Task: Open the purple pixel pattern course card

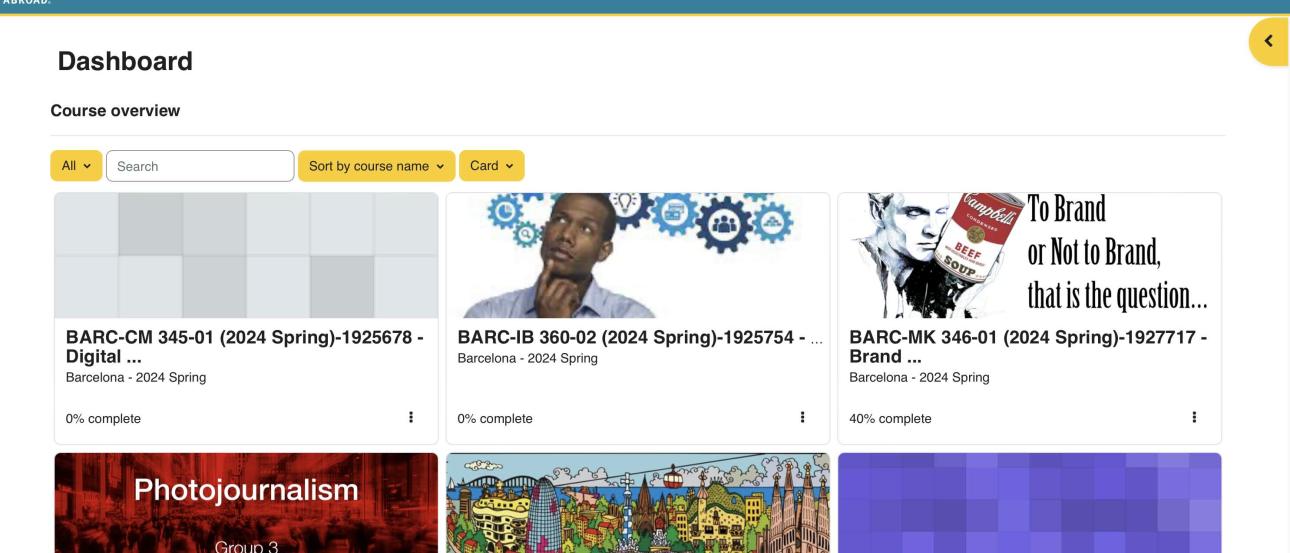Action: 1029,502
